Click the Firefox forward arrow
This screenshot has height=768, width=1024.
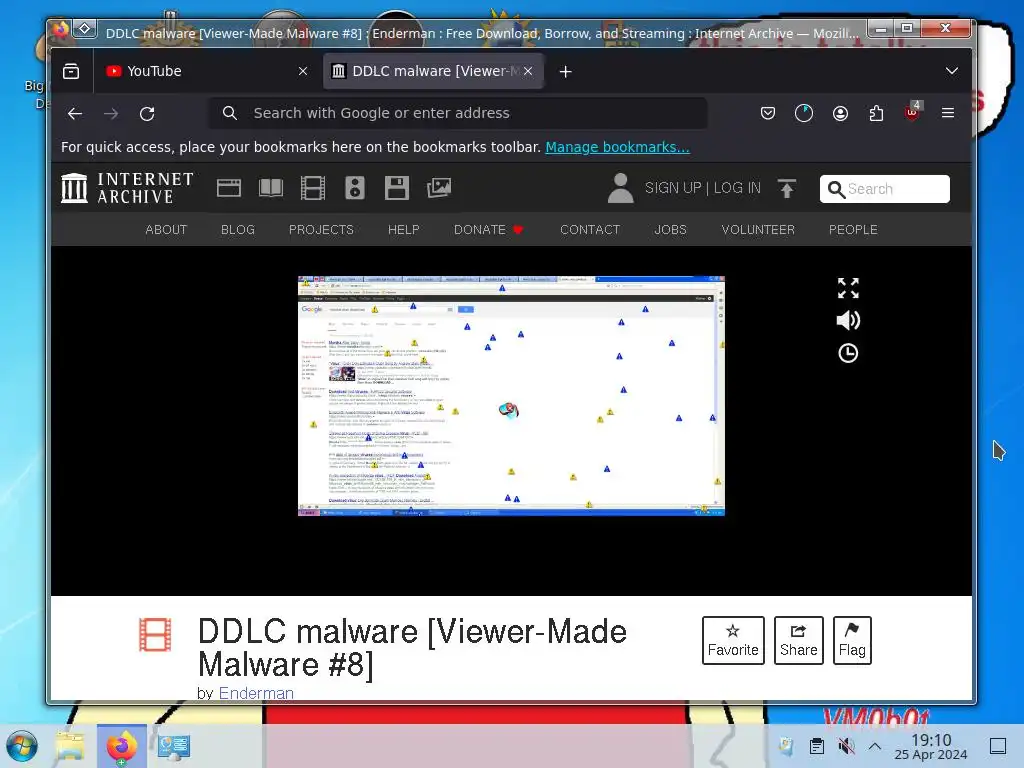tap(111, 114)
